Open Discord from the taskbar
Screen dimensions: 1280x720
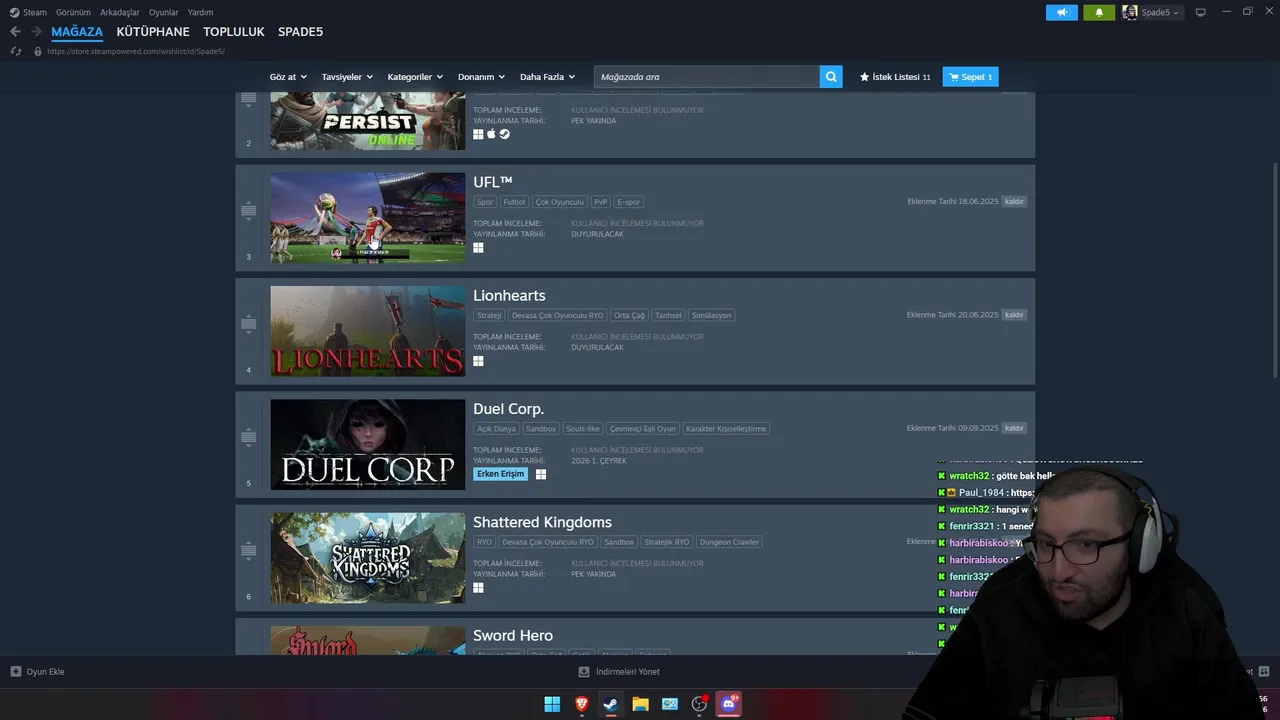coord(729,704)
